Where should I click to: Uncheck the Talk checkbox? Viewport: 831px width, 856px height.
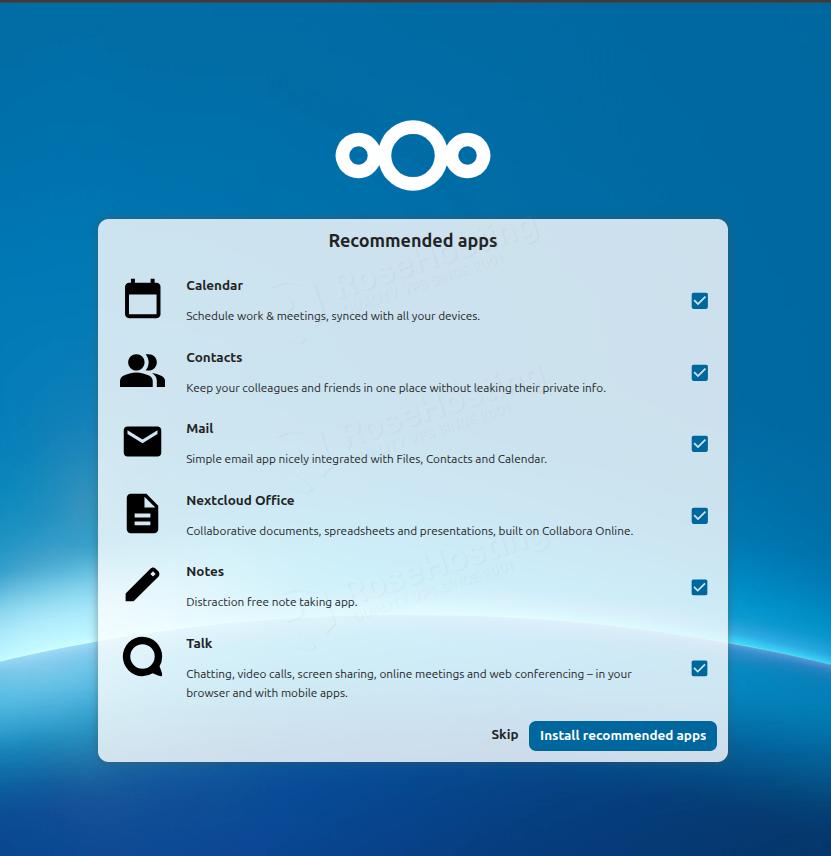699,668
